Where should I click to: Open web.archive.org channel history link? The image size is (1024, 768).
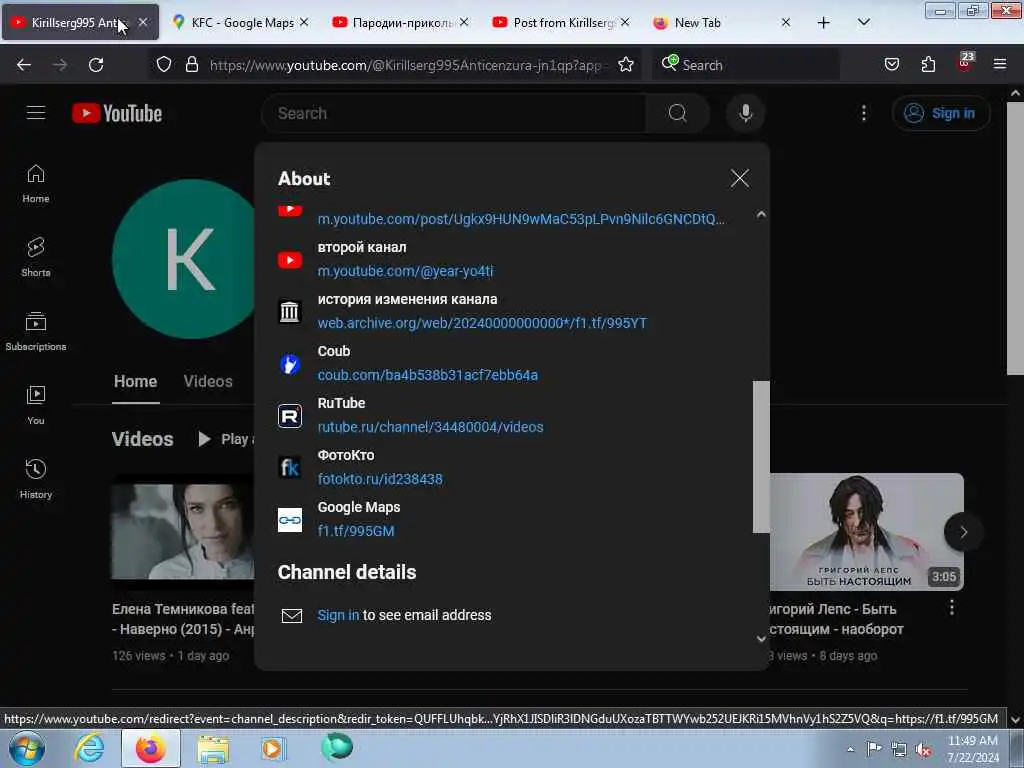click(x=482, y=323)
